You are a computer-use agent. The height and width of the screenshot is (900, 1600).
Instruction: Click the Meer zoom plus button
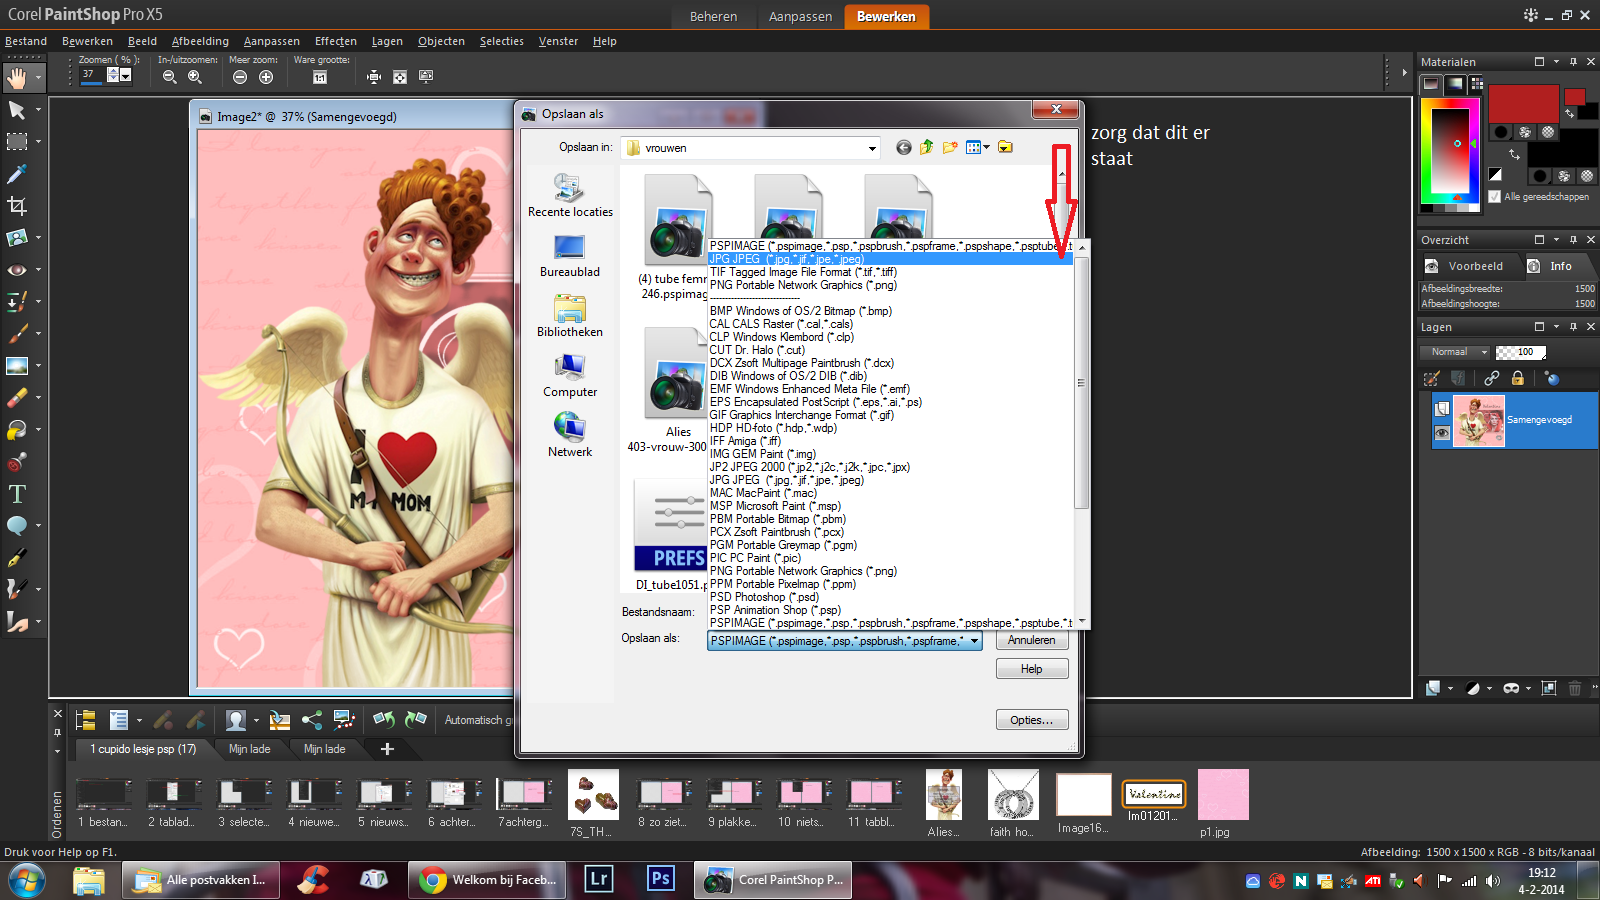pos(266,77)
